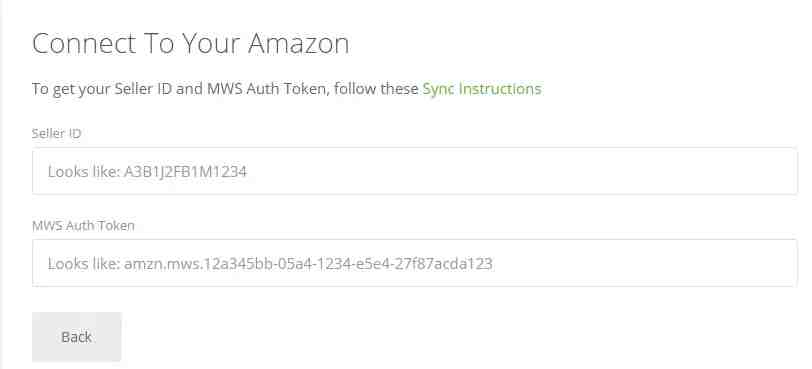Click the word 'Amazon' in the page title

(x=298, y=43)
